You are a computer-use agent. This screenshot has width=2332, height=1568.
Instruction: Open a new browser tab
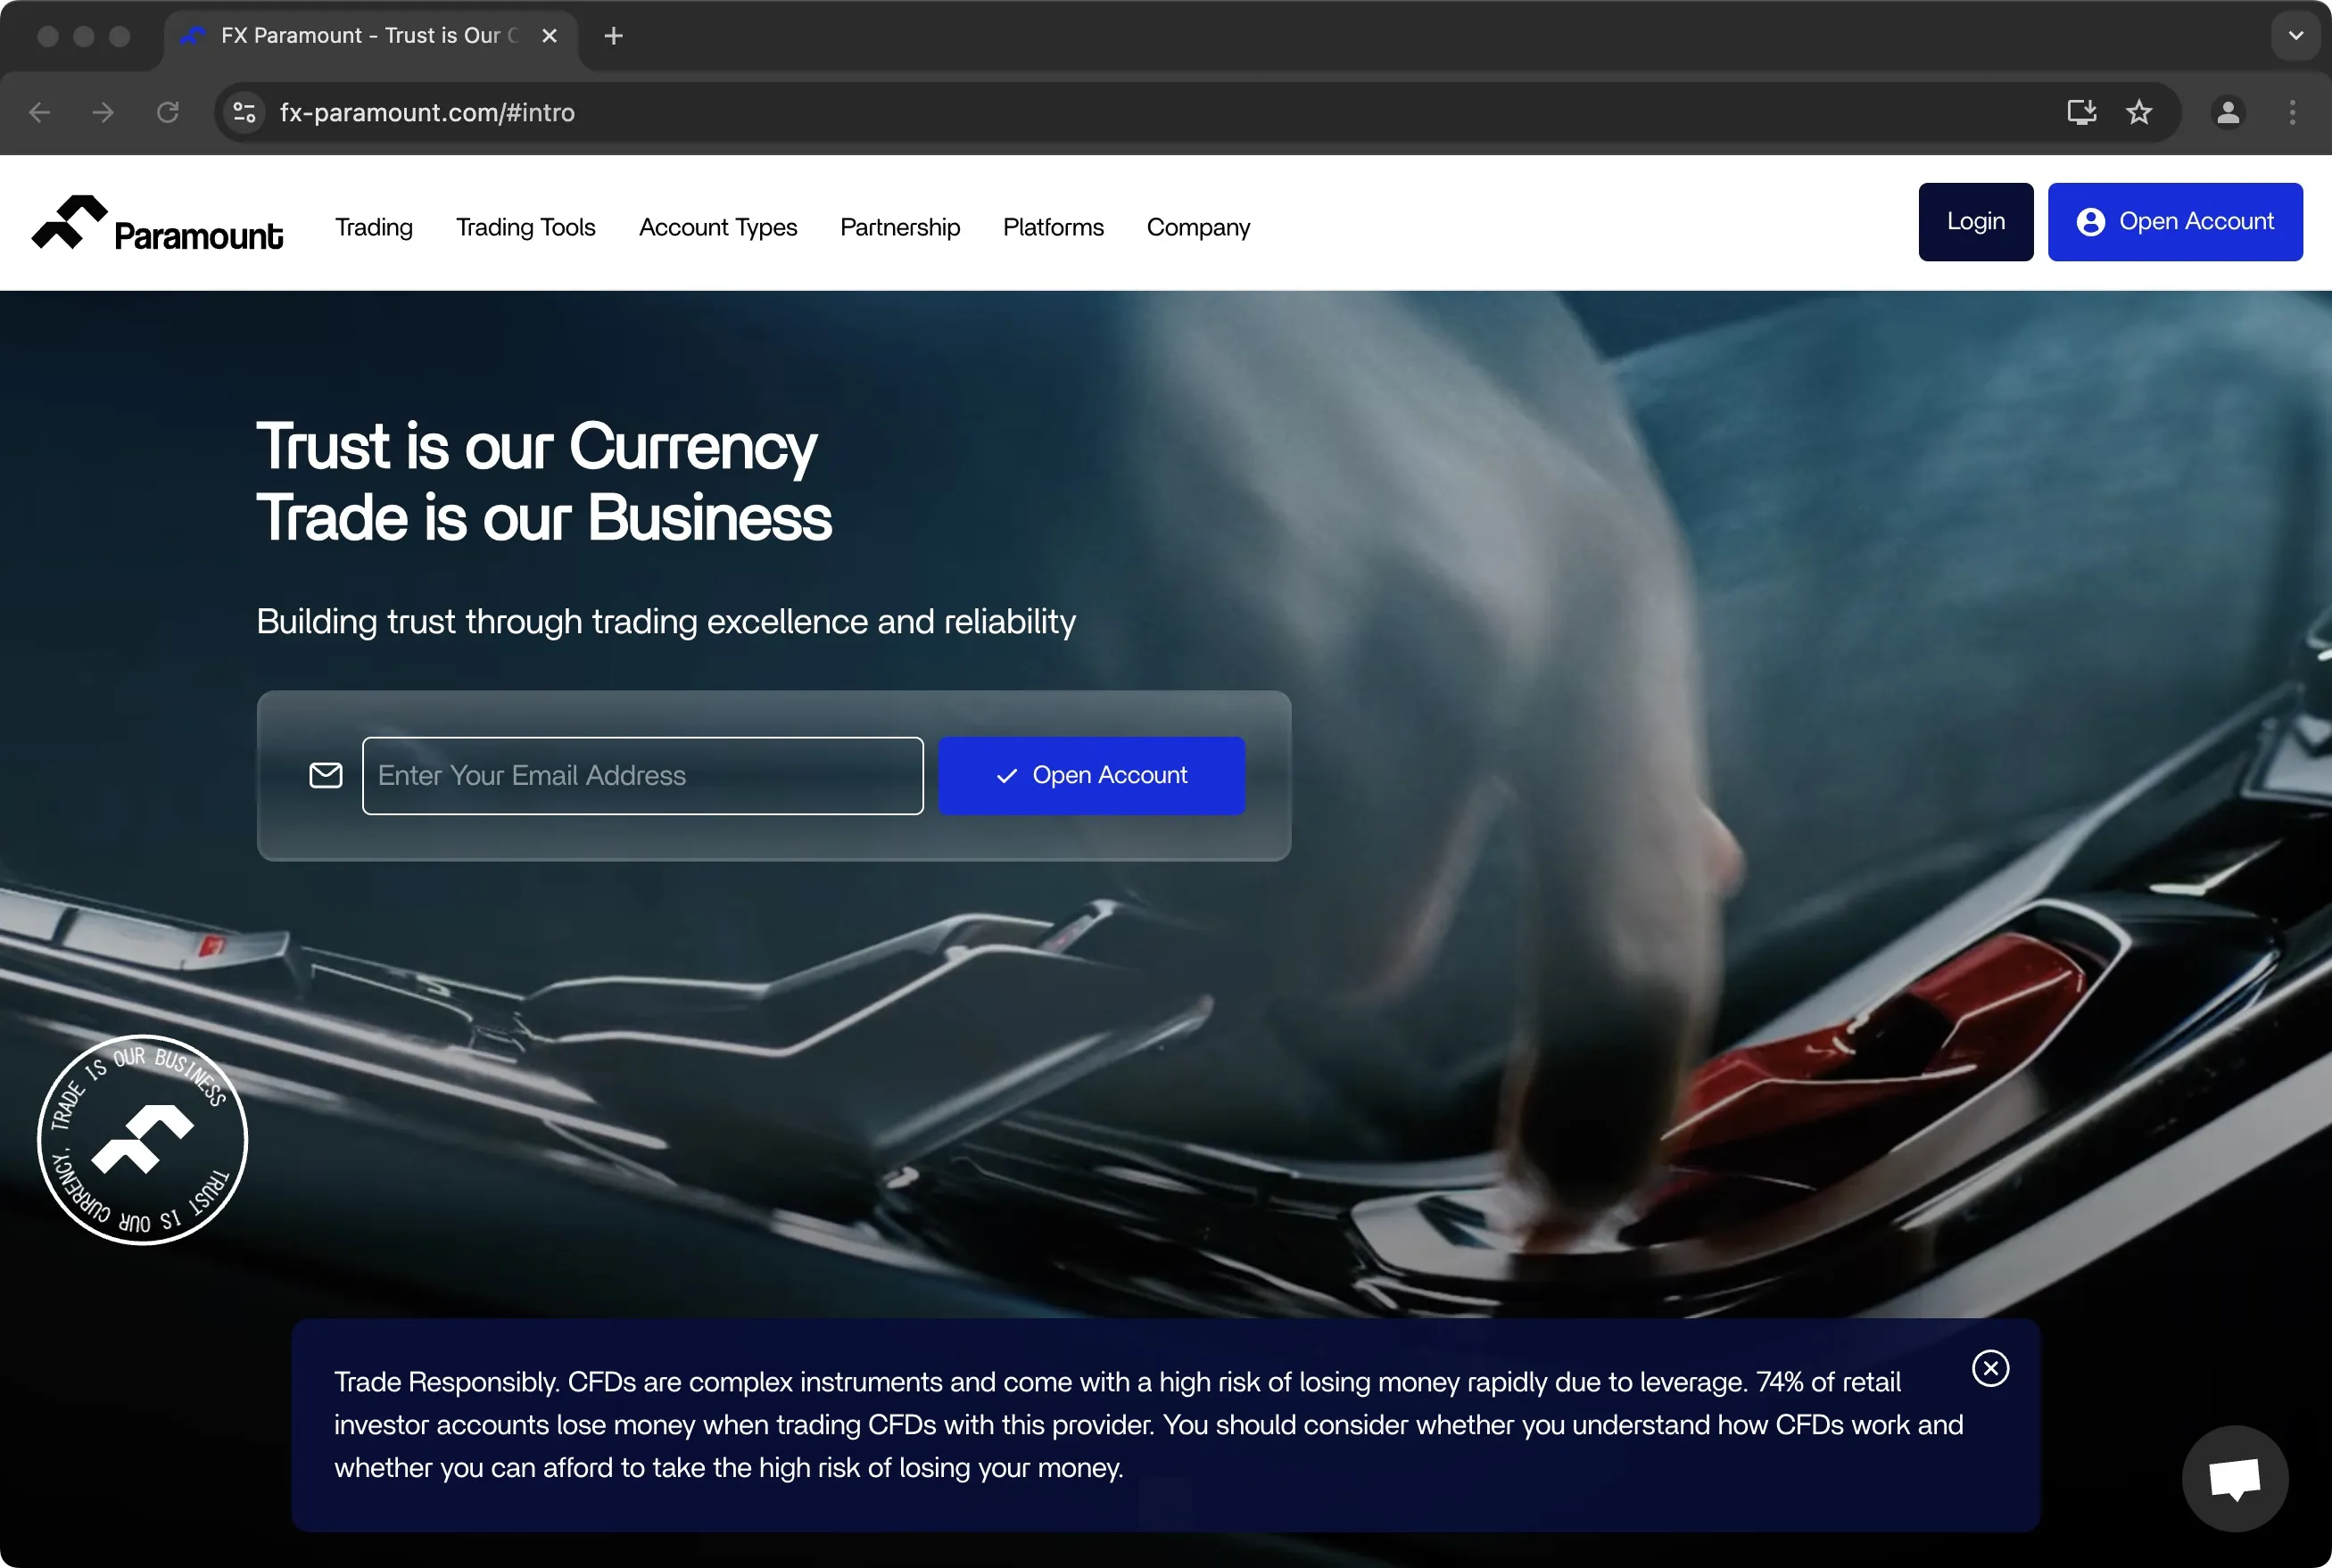coord(614,36)
